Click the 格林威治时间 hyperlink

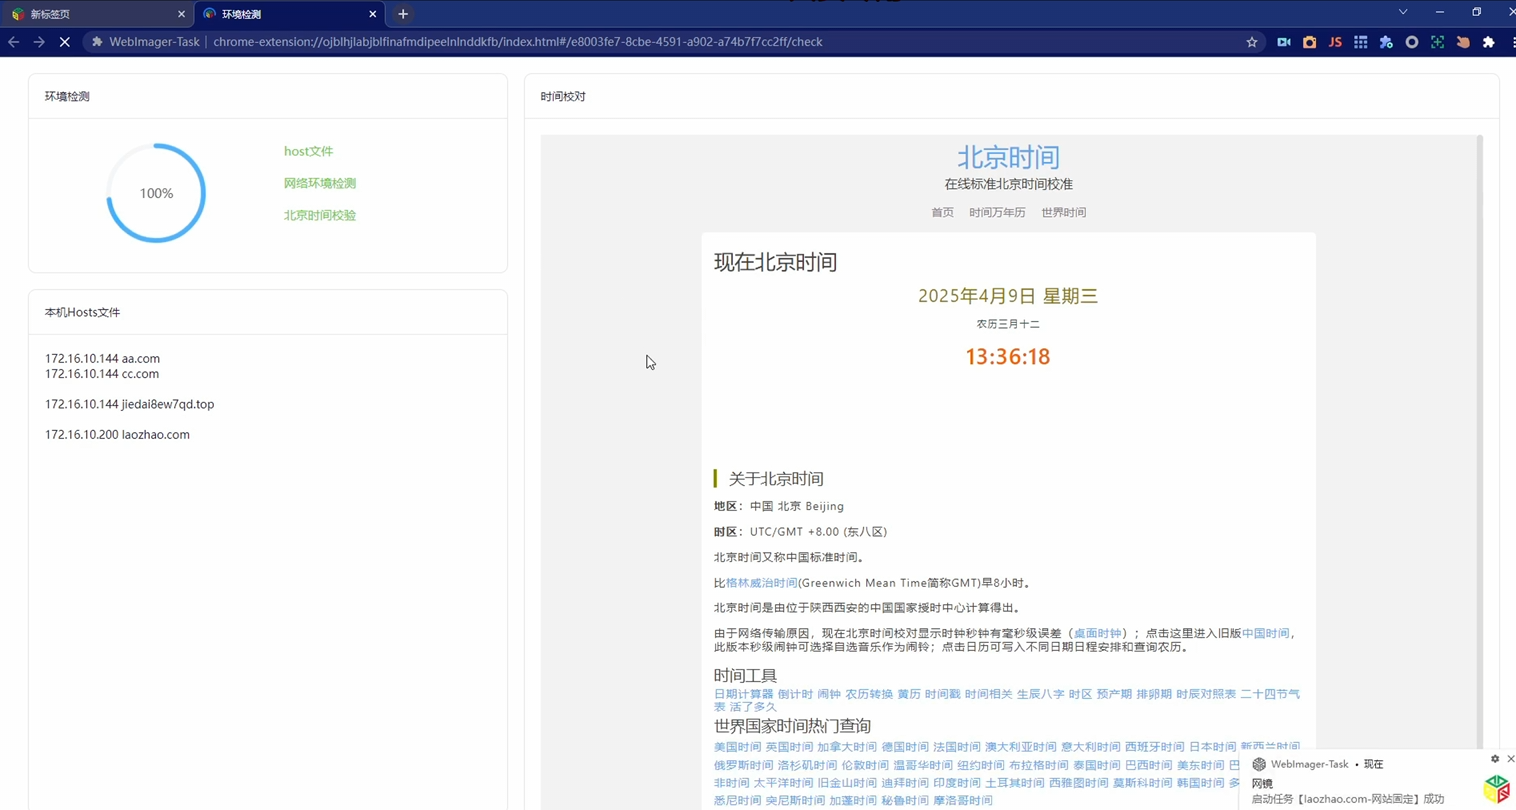761,583
